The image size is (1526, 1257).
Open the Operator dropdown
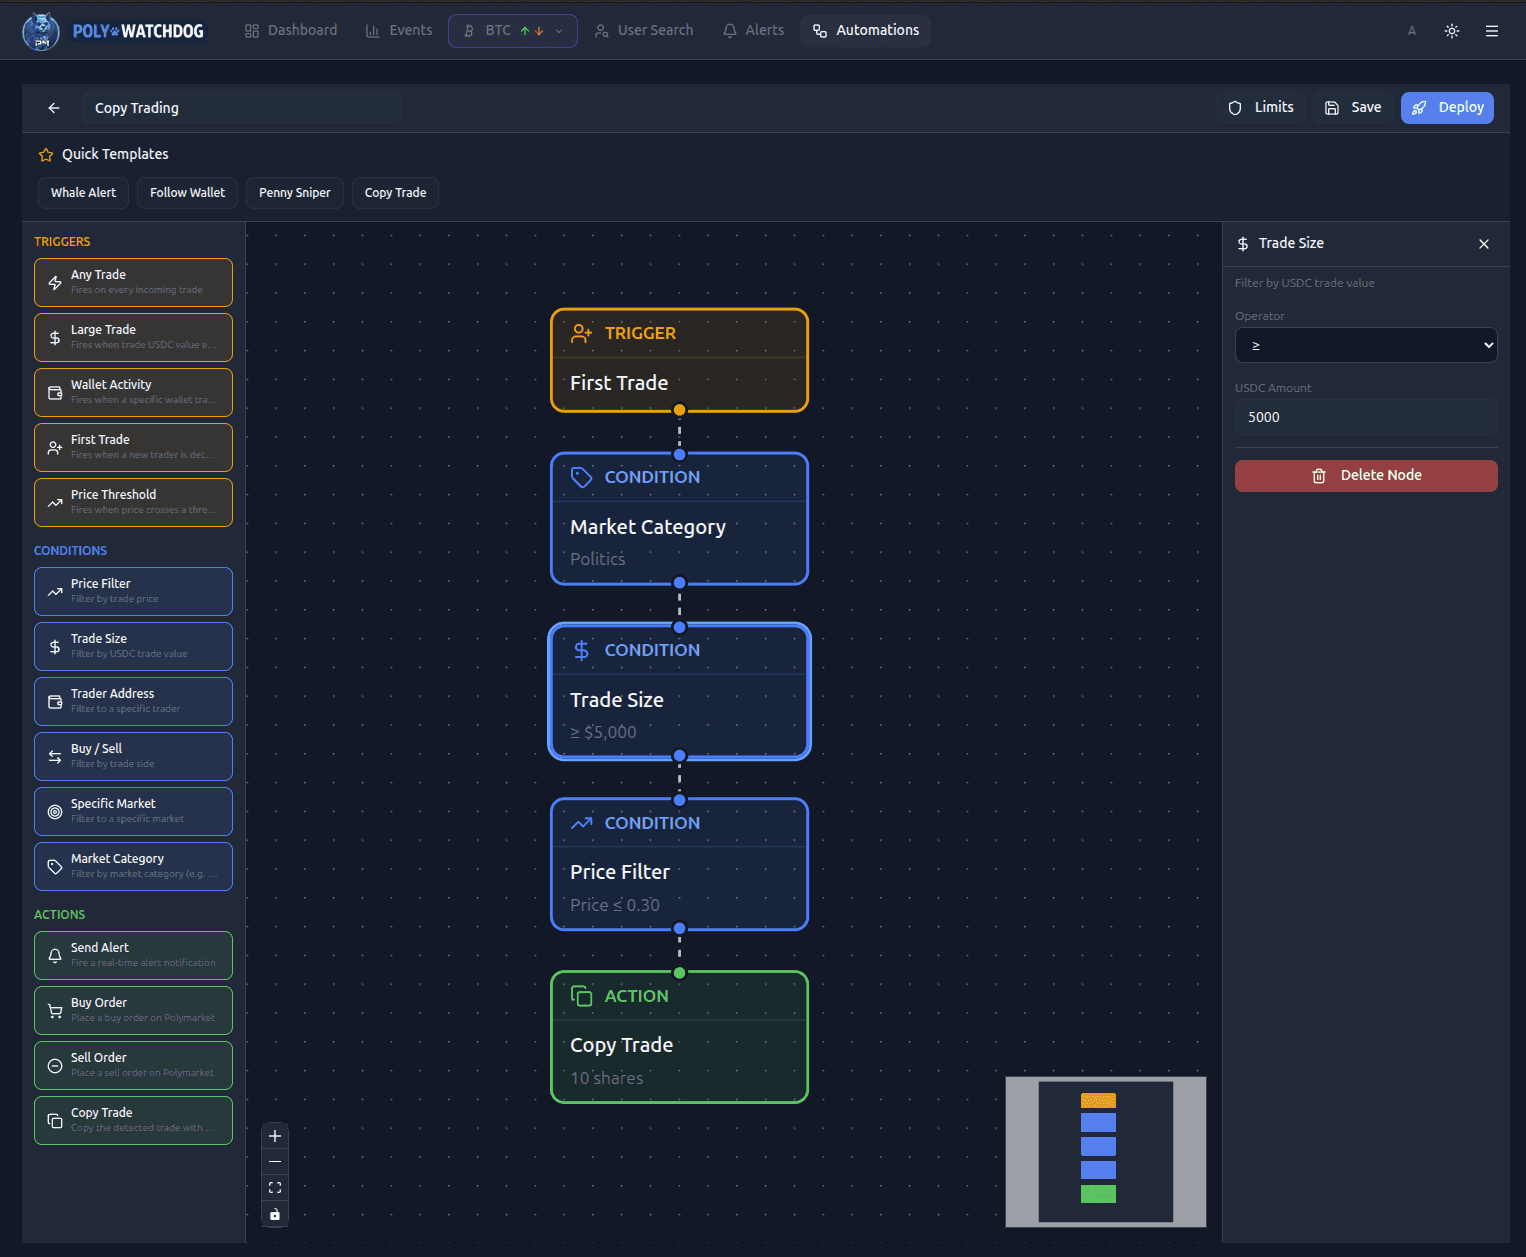tap(1366, 345)
